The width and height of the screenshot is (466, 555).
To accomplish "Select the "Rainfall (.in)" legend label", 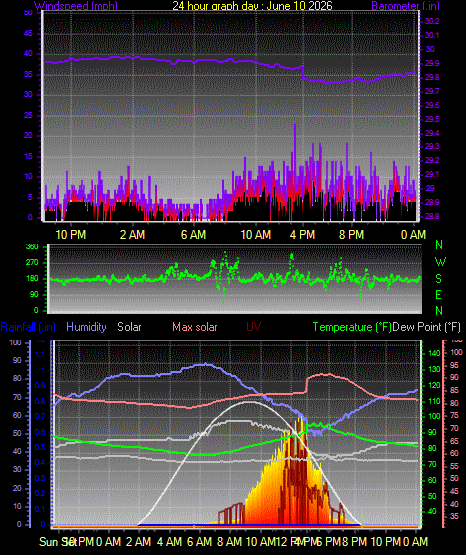I will [28, 327].
